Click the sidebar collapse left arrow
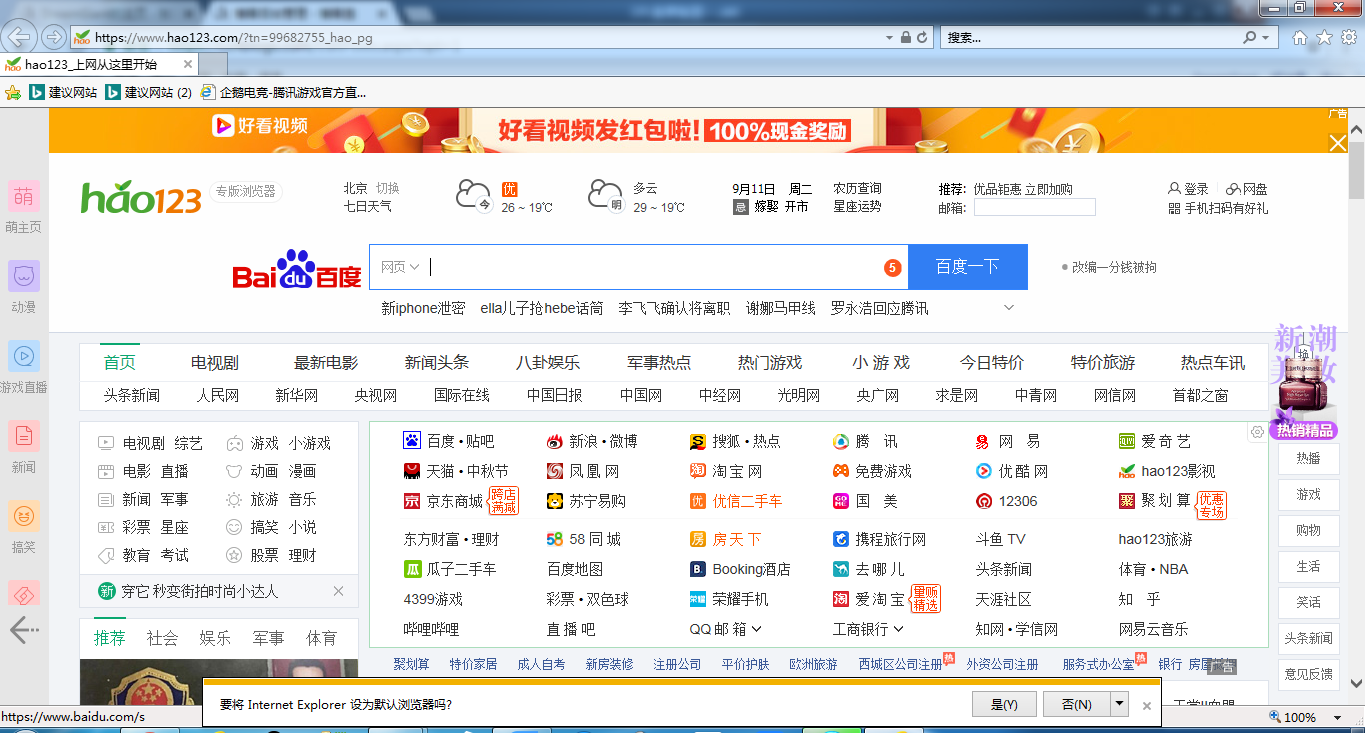Screen dimensions: 1365x733 pos(24,629)
